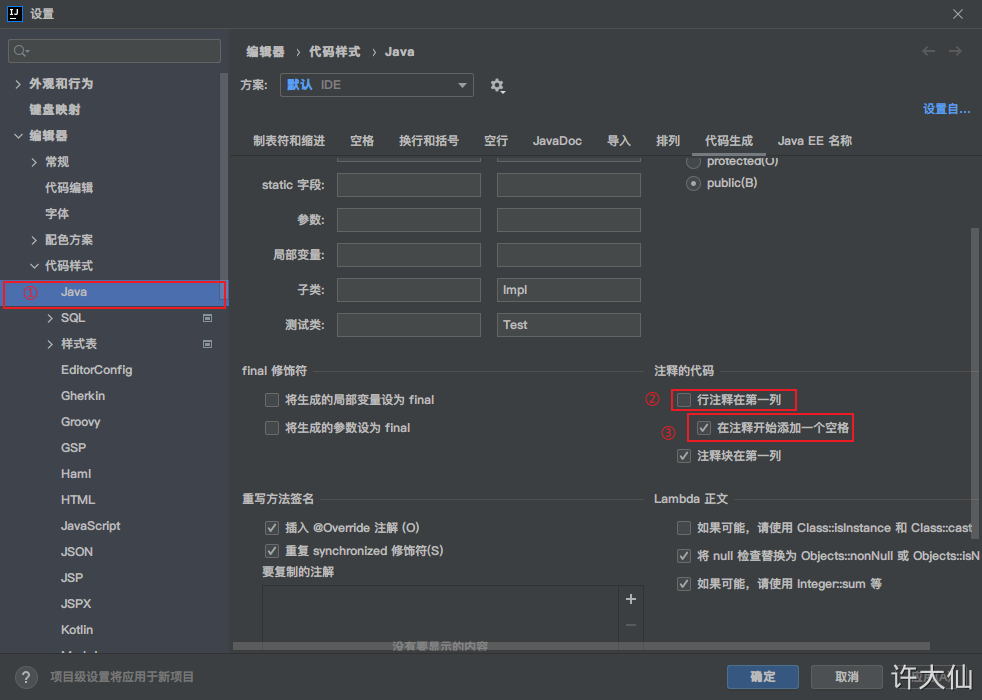Switch to 换行和括号 tab

(x=428, y=141)
